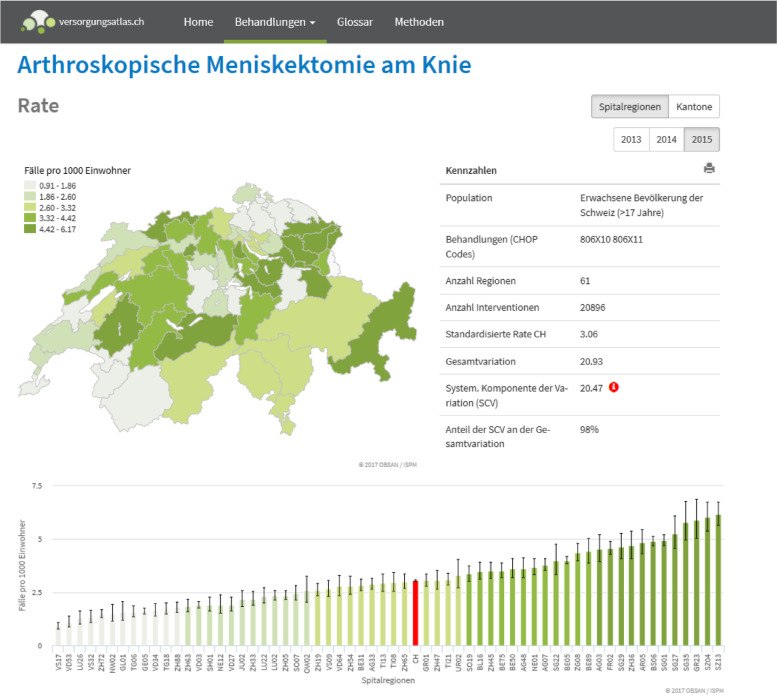Click the '3.06' standardized rate value
Image resolution: width=777 pixels, height=695 pixels.
[x=589, y=334]
